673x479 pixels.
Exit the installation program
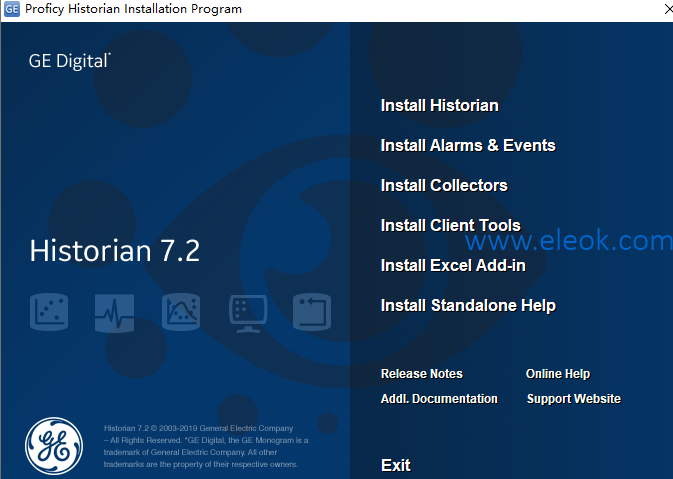395,465
